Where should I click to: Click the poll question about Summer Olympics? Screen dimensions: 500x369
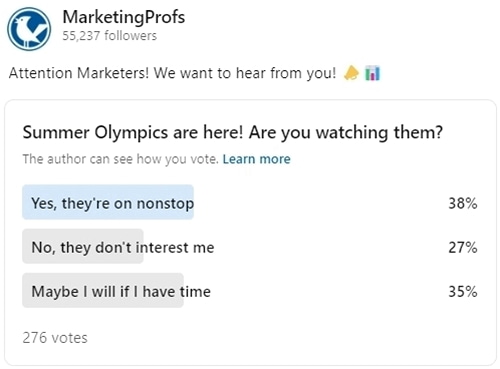point(233,132)
